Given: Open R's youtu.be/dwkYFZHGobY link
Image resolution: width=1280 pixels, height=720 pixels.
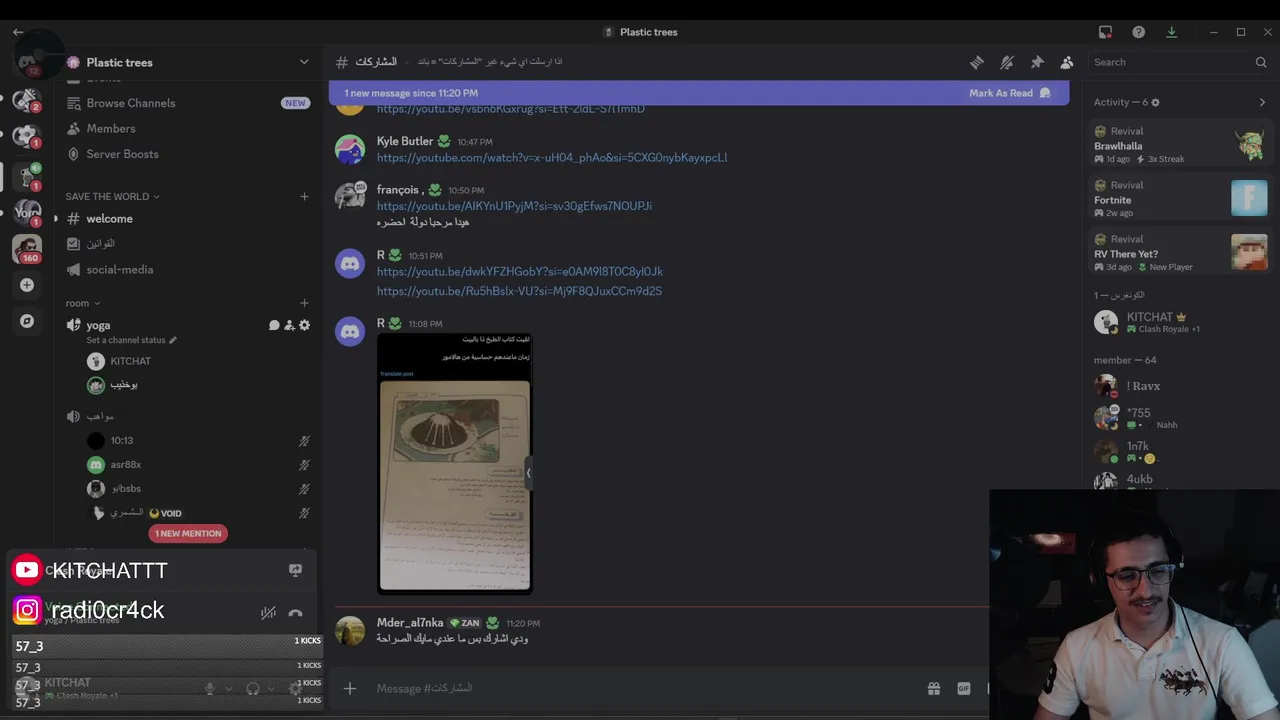Looking at the screenshot, I should (x=520, y=272).
